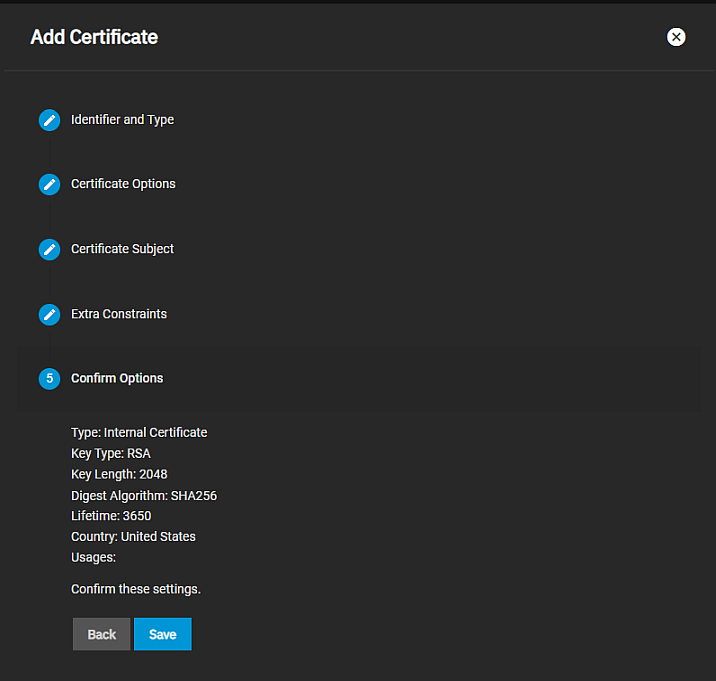Click the Add Certificate title text
716x681 pixels.
(x=94, y=37)
